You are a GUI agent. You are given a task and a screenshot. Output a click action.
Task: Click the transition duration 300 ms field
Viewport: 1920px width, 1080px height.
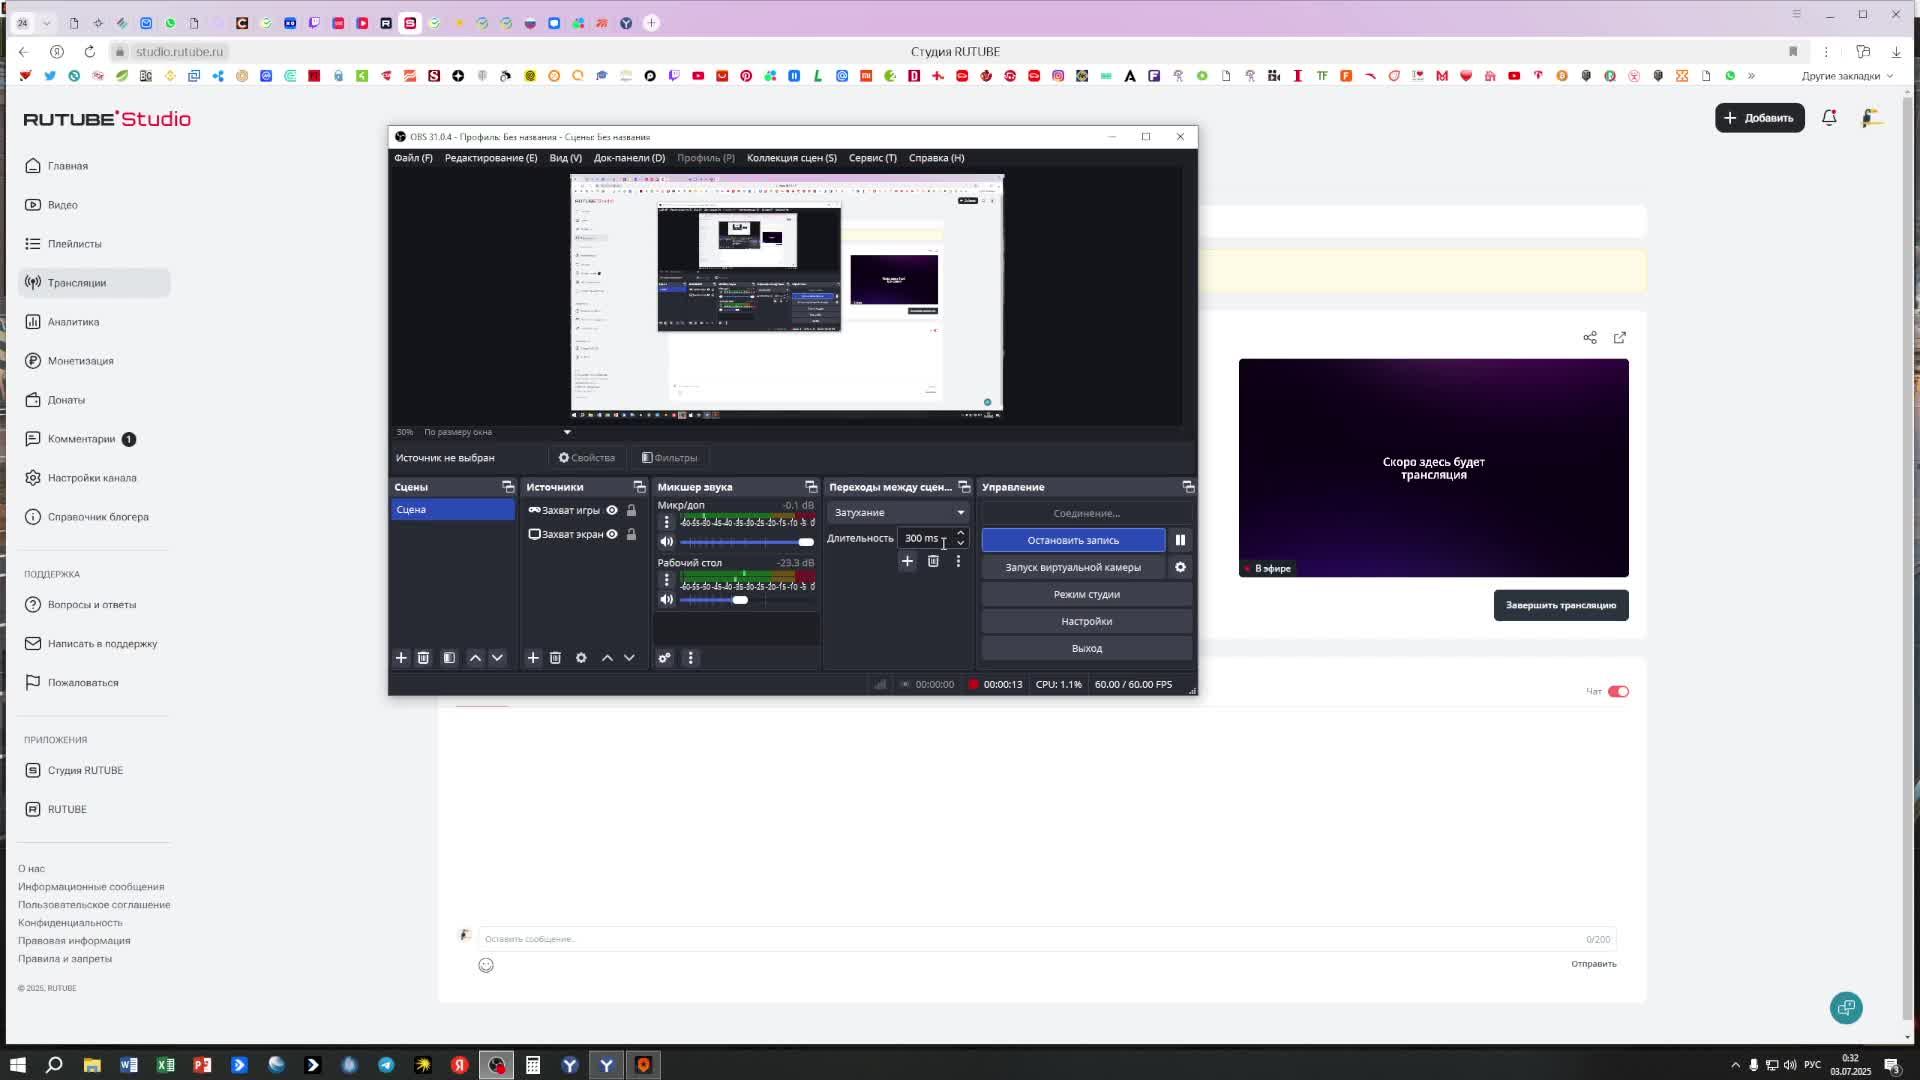click(924, 538)
